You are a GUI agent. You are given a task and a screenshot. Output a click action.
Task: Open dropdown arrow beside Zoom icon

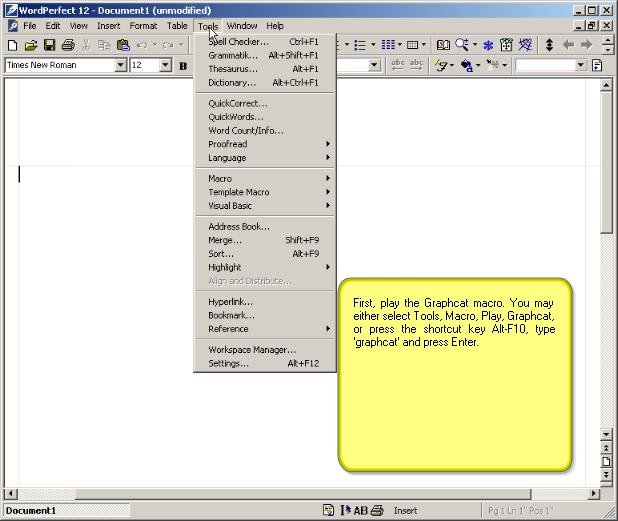click(x=475, y=45)
